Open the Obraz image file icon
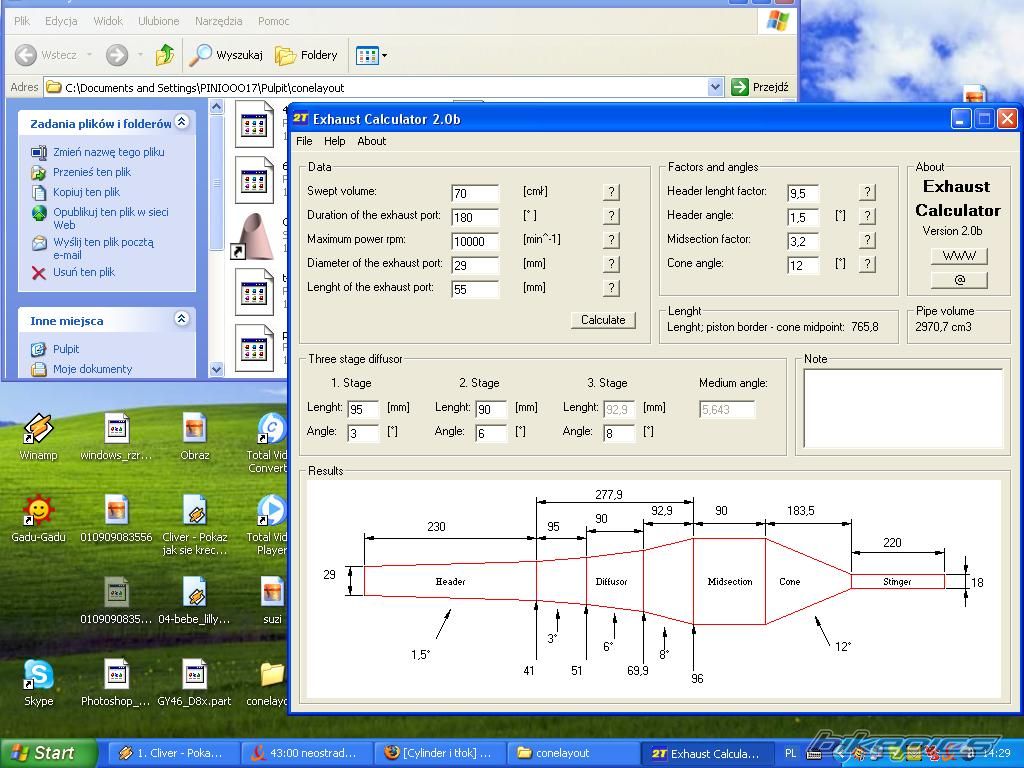 195,436
